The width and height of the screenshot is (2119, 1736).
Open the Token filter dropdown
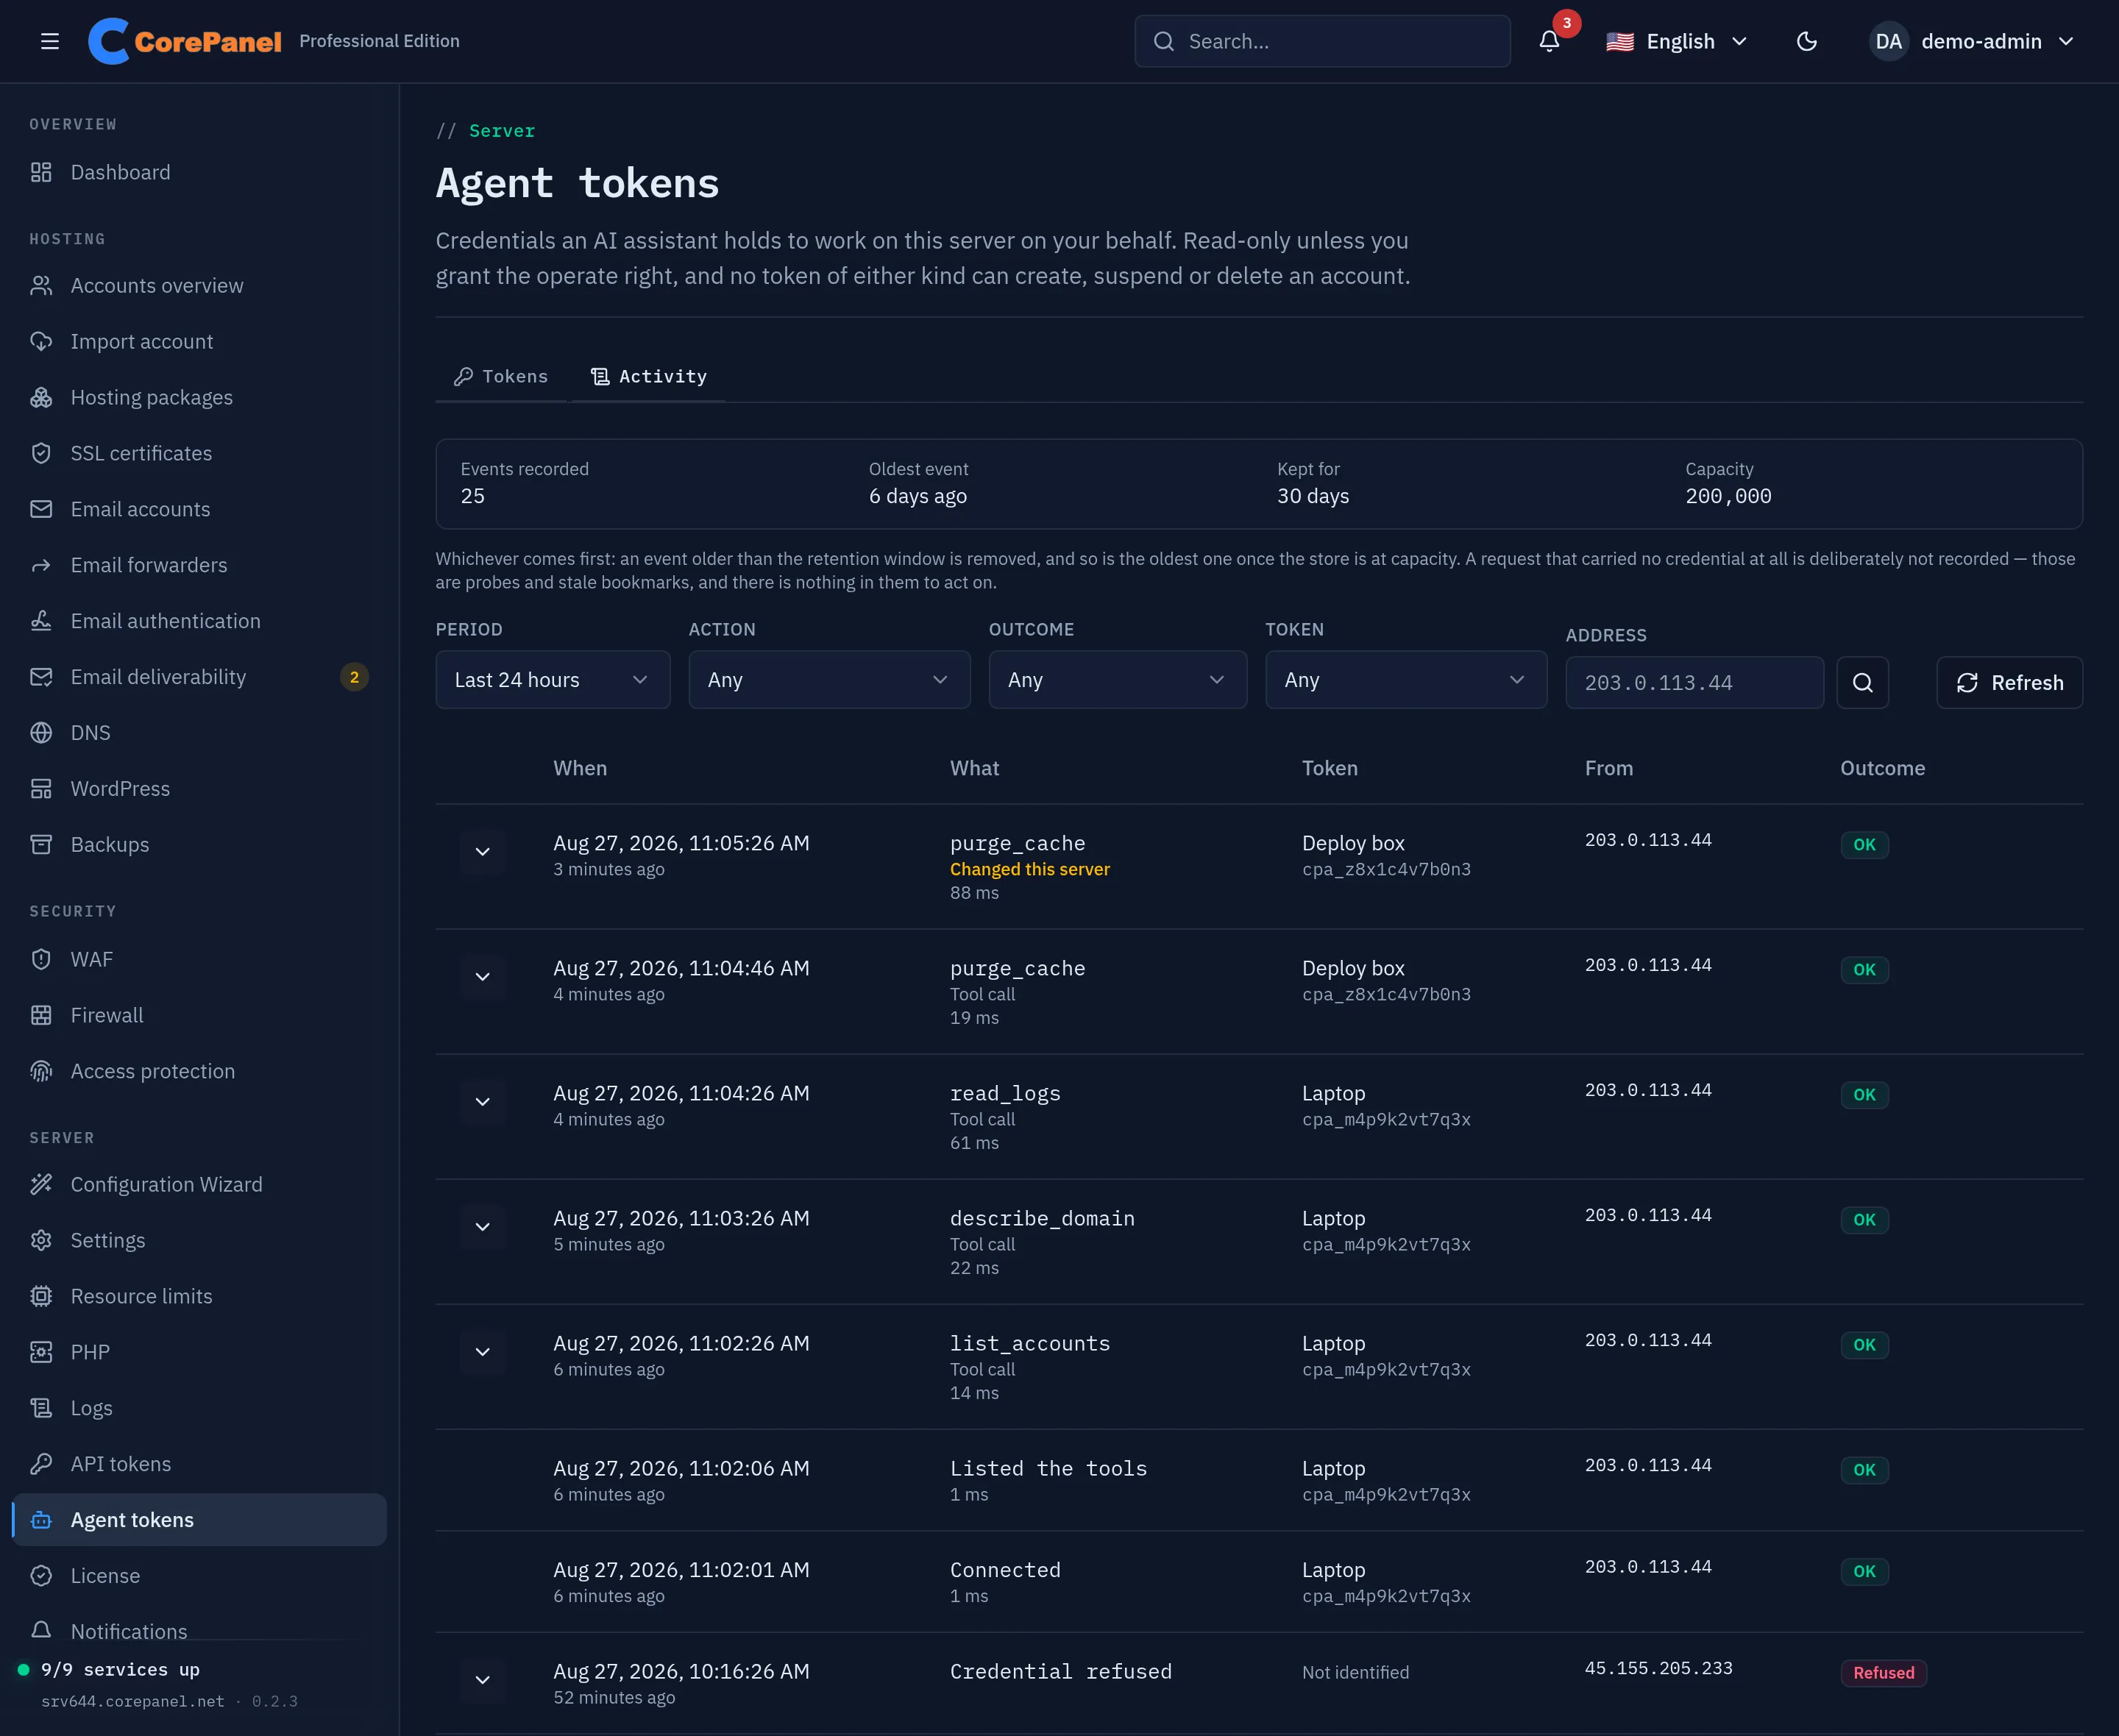1406,680
